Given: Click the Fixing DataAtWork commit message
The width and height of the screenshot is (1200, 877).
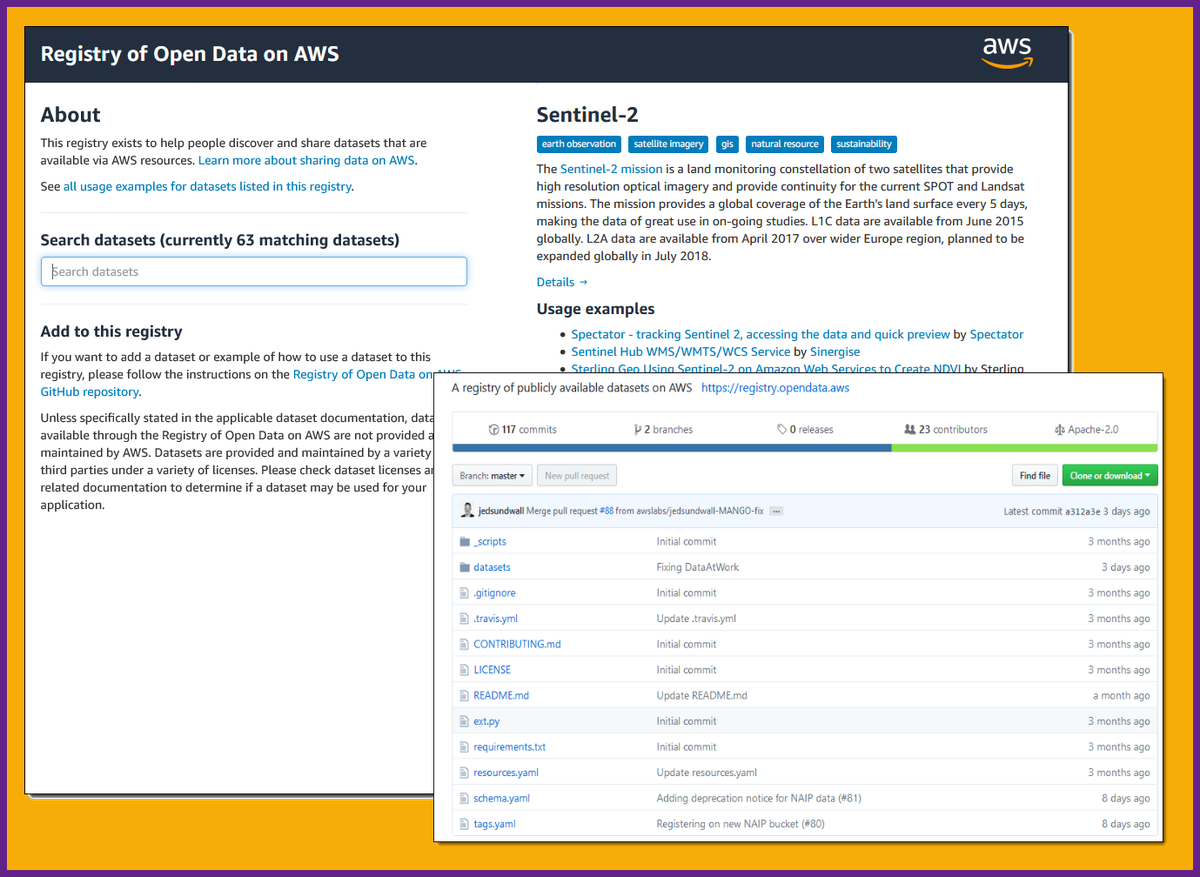Looking at the screenshot, I should point(698,567).
